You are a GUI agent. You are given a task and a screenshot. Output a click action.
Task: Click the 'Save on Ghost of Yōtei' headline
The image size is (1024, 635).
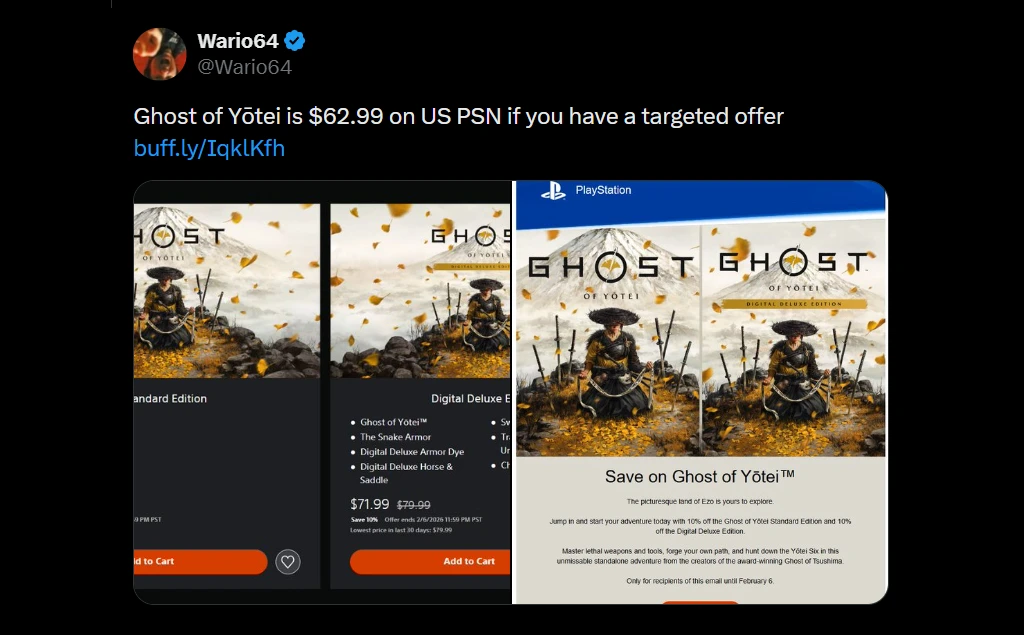pyautogui.click(x=699, y=477)
